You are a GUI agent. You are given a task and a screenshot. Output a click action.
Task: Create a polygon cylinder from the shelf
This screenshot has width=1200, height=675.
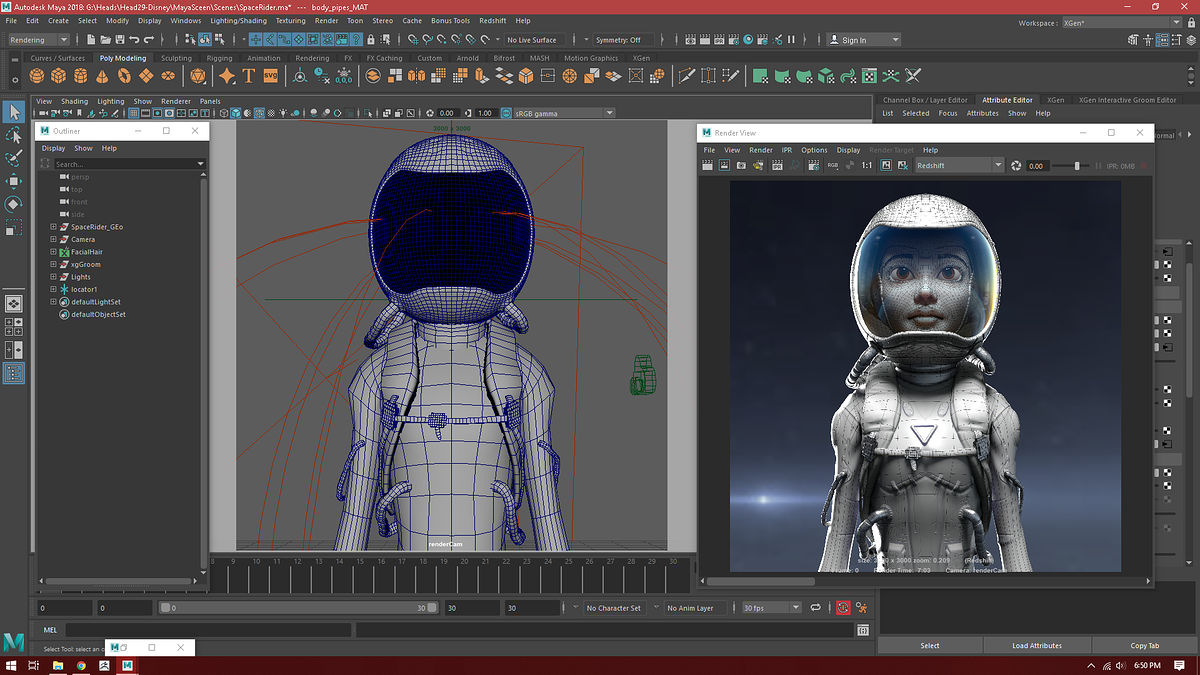pos(83,76)
